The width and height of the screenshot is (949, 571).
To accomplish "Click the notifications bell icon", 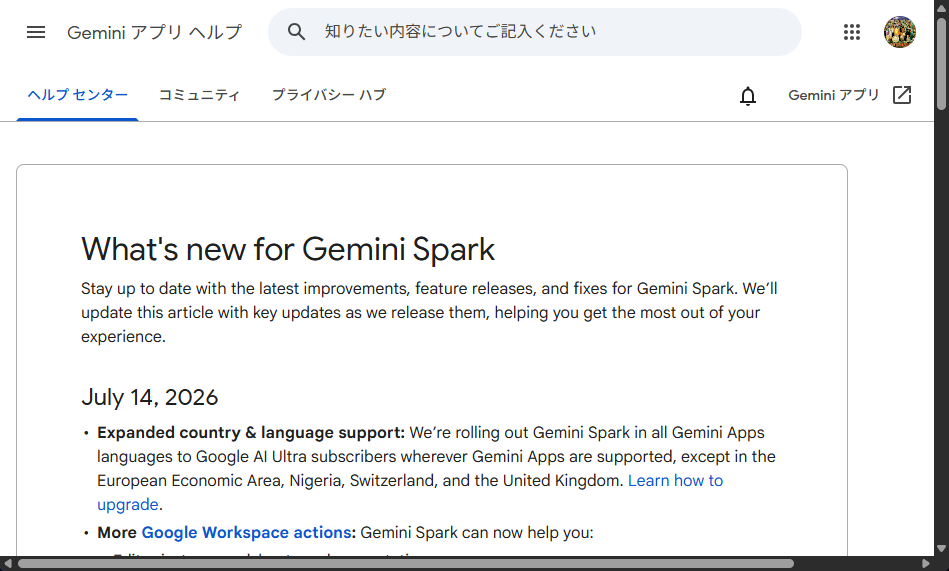I will click(x=748, y=96).
